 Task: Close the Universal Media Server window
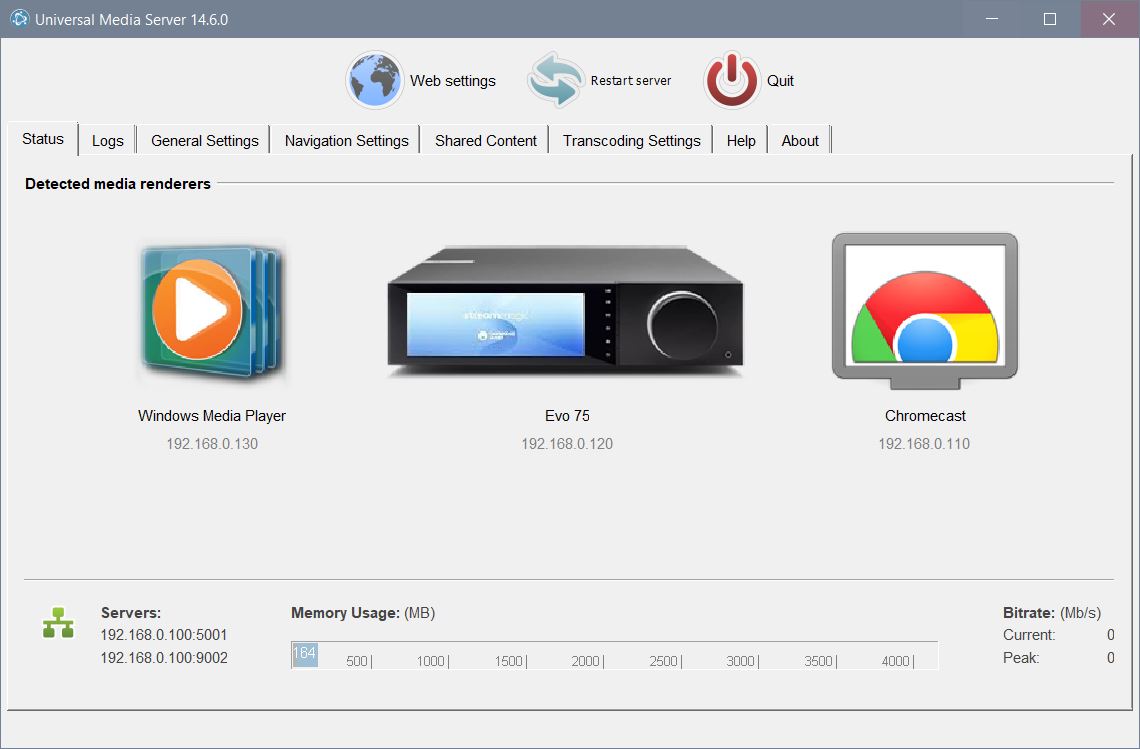point(1109,19)
